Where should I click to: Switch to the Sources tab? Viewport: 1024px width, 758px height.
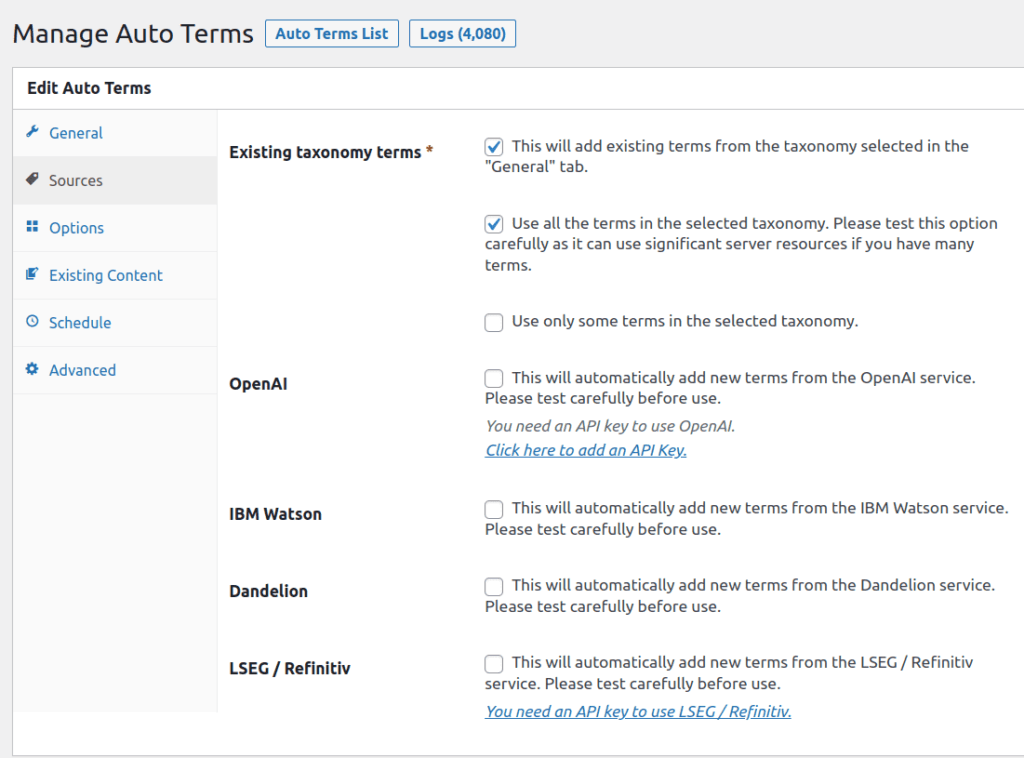pyautogui.click(x=115, y=180)
